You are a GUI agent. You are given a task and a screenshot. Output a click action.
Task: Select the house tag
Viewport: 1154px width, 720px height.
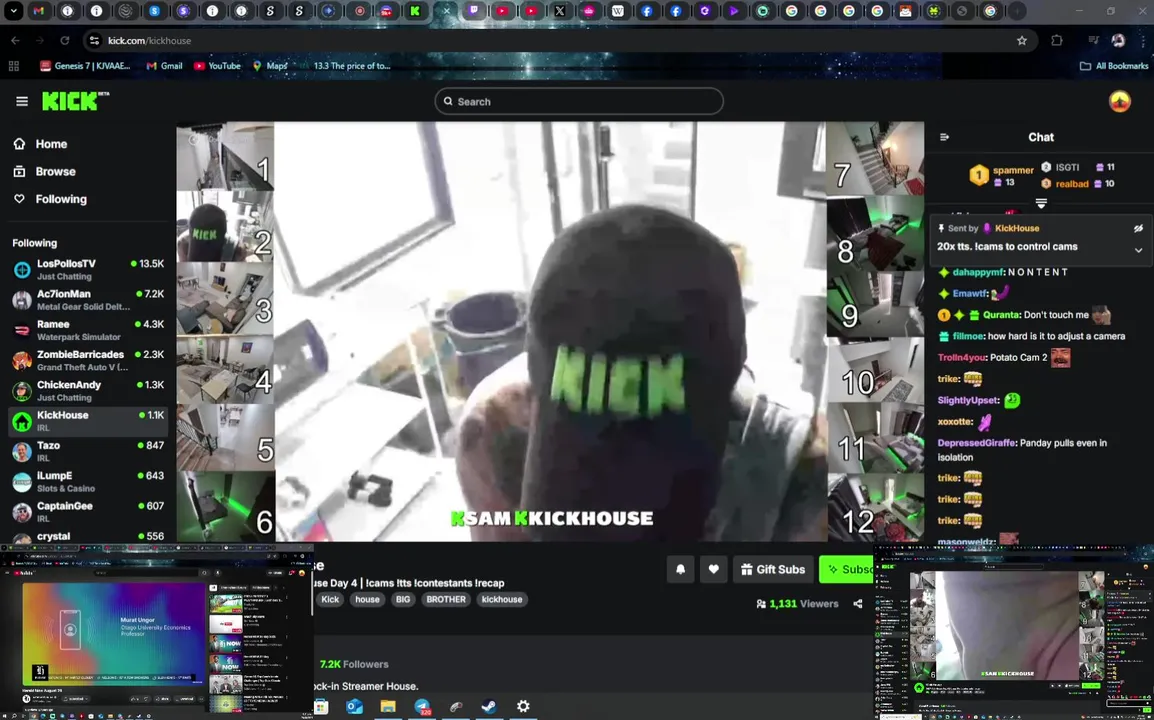coord(367,599)
